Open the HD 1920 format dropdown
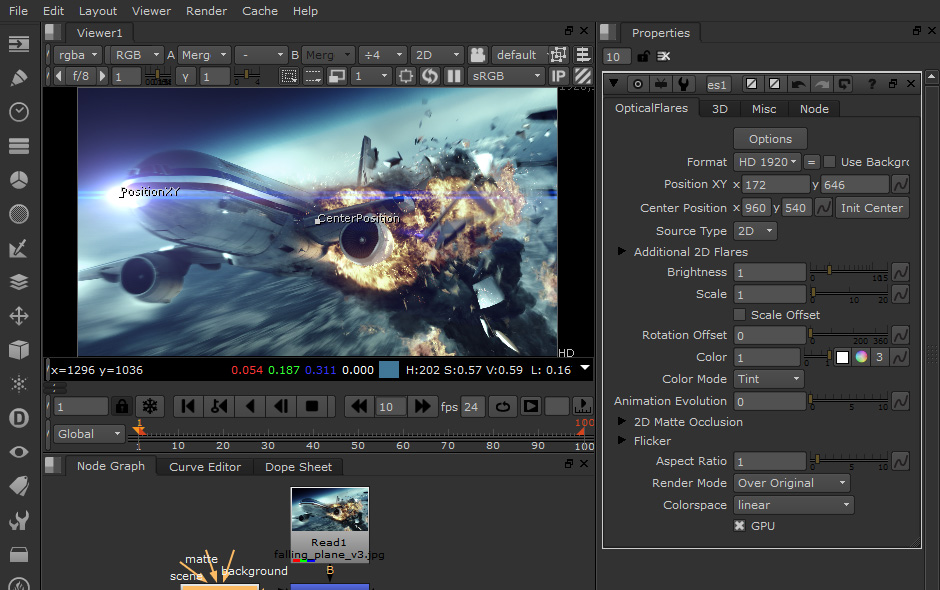 pos(767,162)
